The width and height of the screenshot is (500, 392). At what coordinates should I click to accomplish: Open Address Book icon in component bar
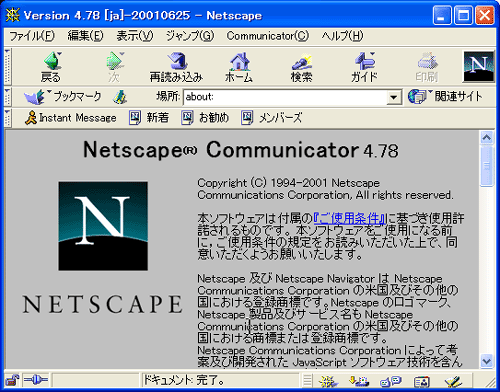[x=421, y=381]
